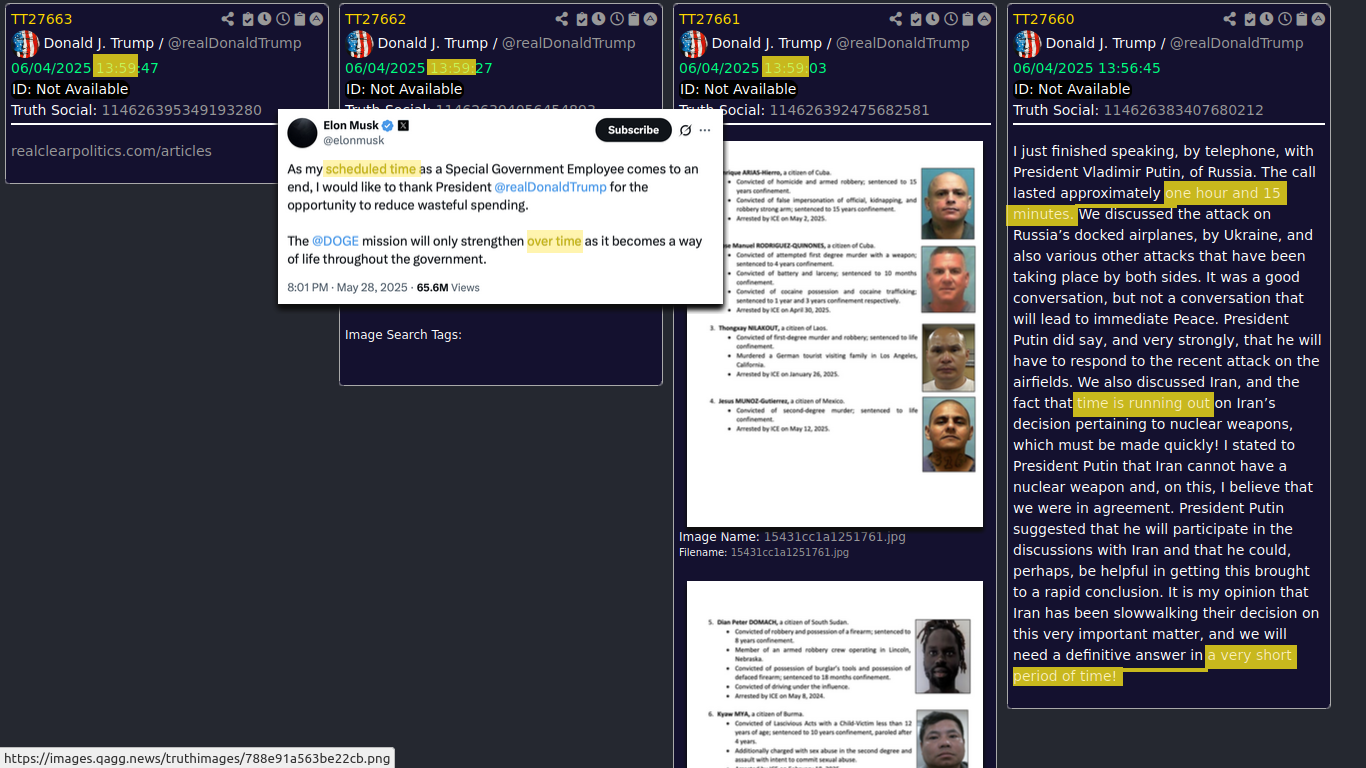Click Trump's avatar on post TT27660
The height and width of the screenshot is (768, 1366).
pos(1027,43)
